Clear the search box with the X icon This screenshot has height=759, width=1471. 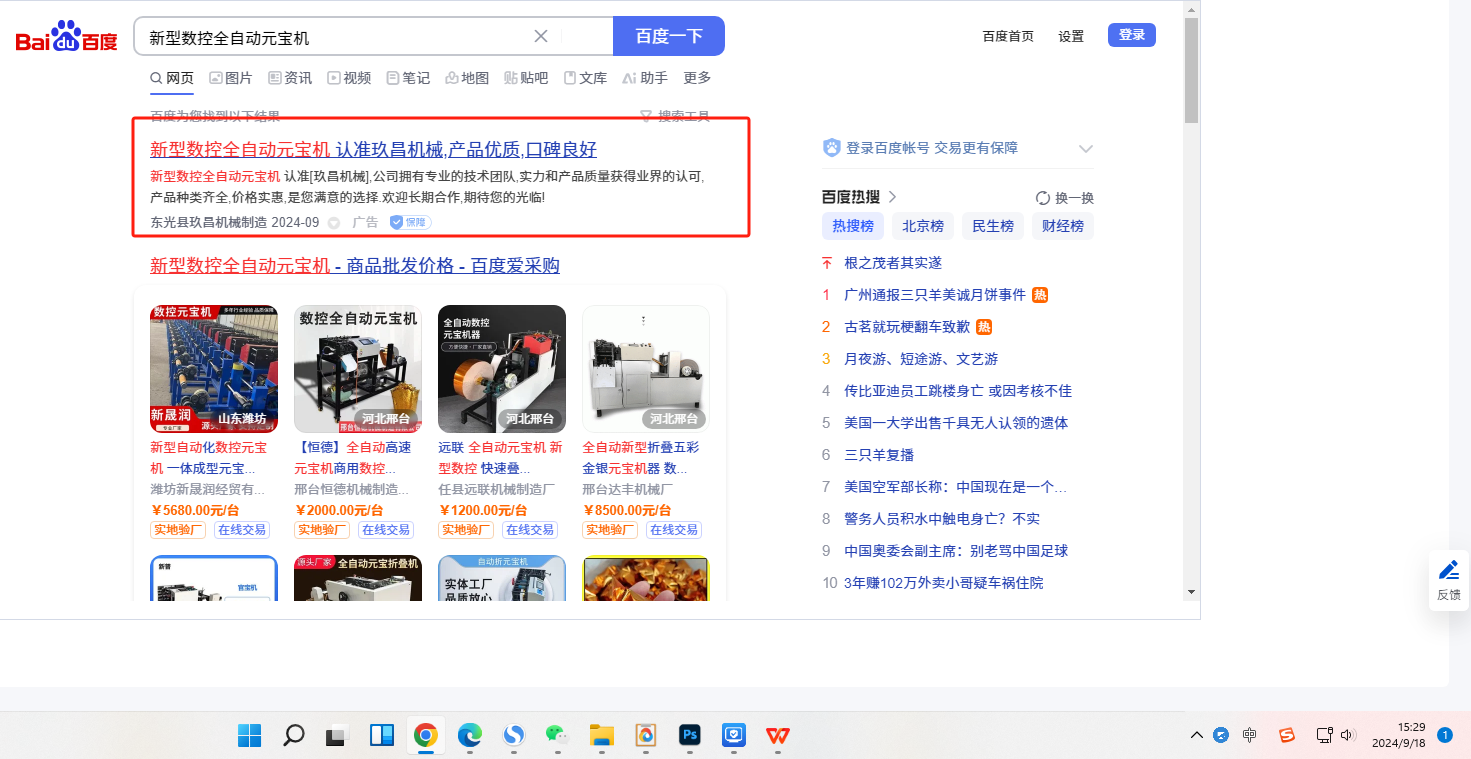click(x=541, y=36)
